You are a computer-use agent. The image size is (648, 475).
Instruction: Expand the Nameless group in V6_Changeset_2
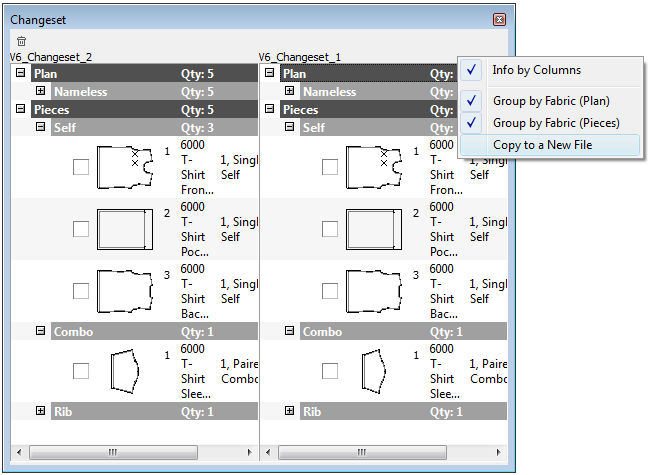pyautogui.click(x=39, y=92)
